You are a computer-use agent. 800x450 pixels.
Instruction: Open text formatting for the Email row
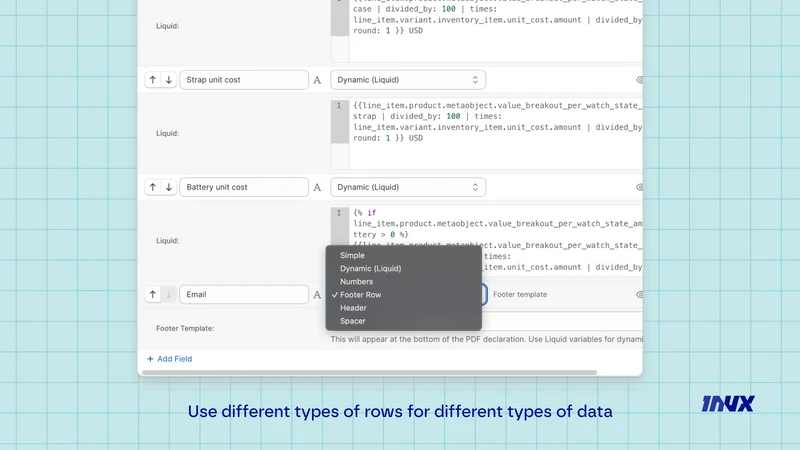click(317, 294)
